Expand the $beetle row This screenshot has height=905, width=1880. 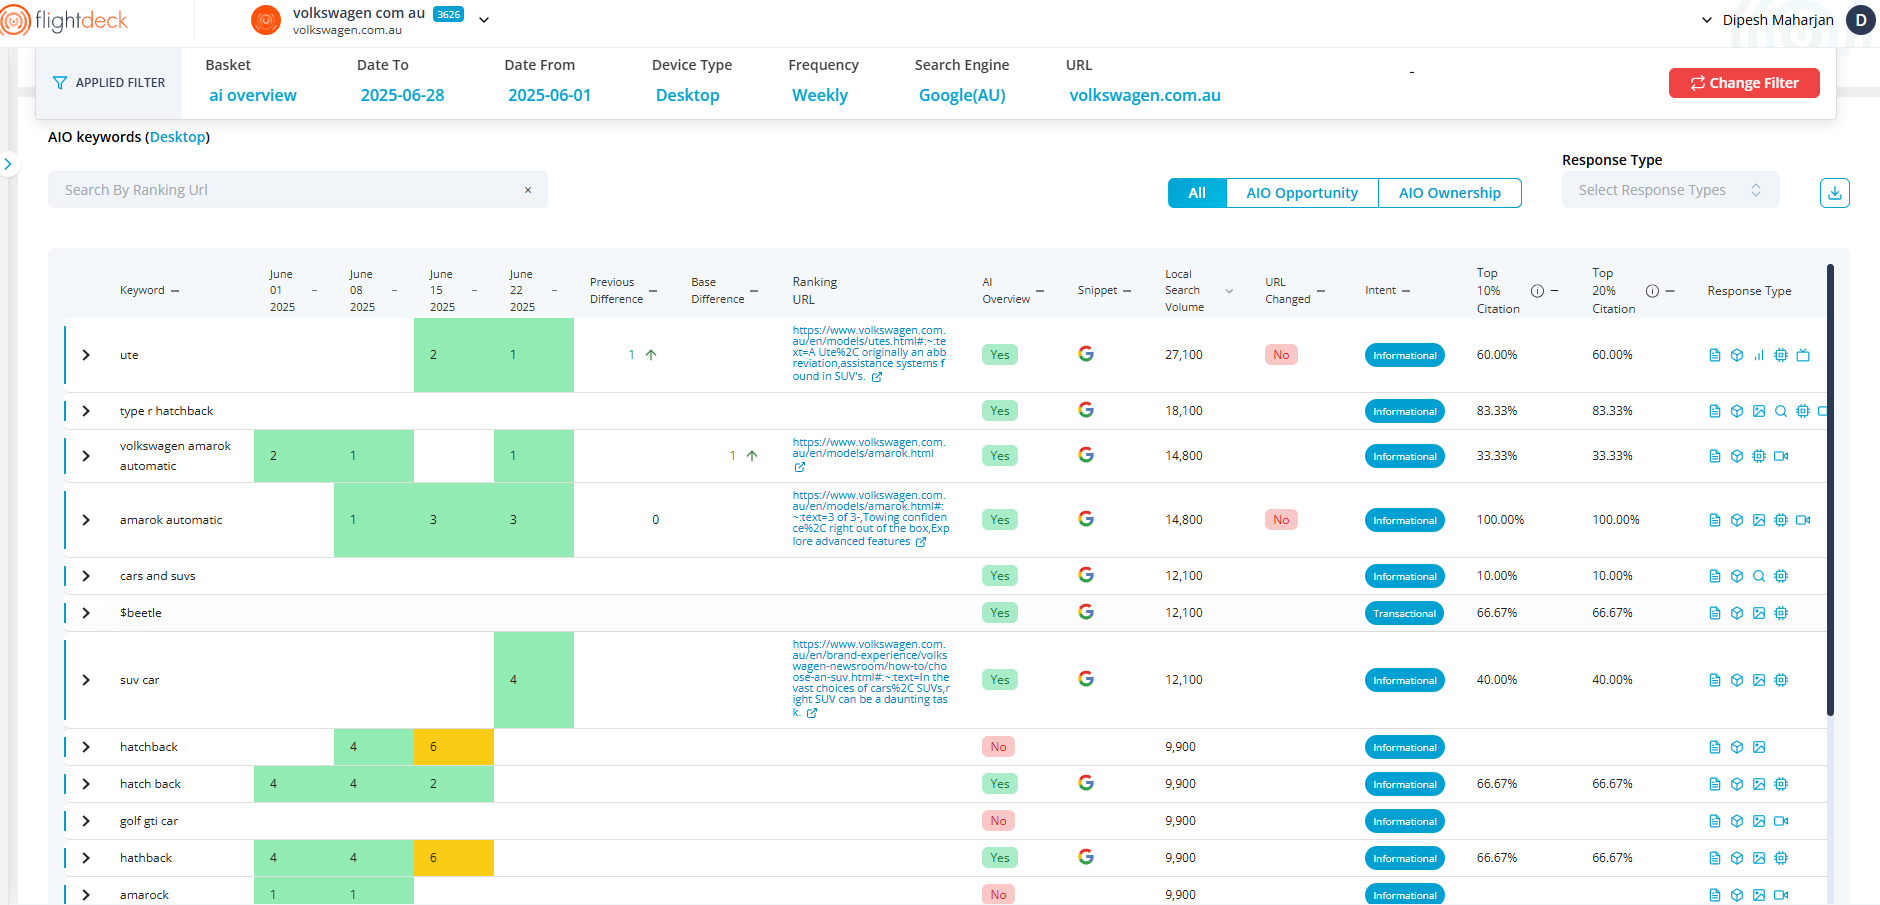click(x=86, y=613)
